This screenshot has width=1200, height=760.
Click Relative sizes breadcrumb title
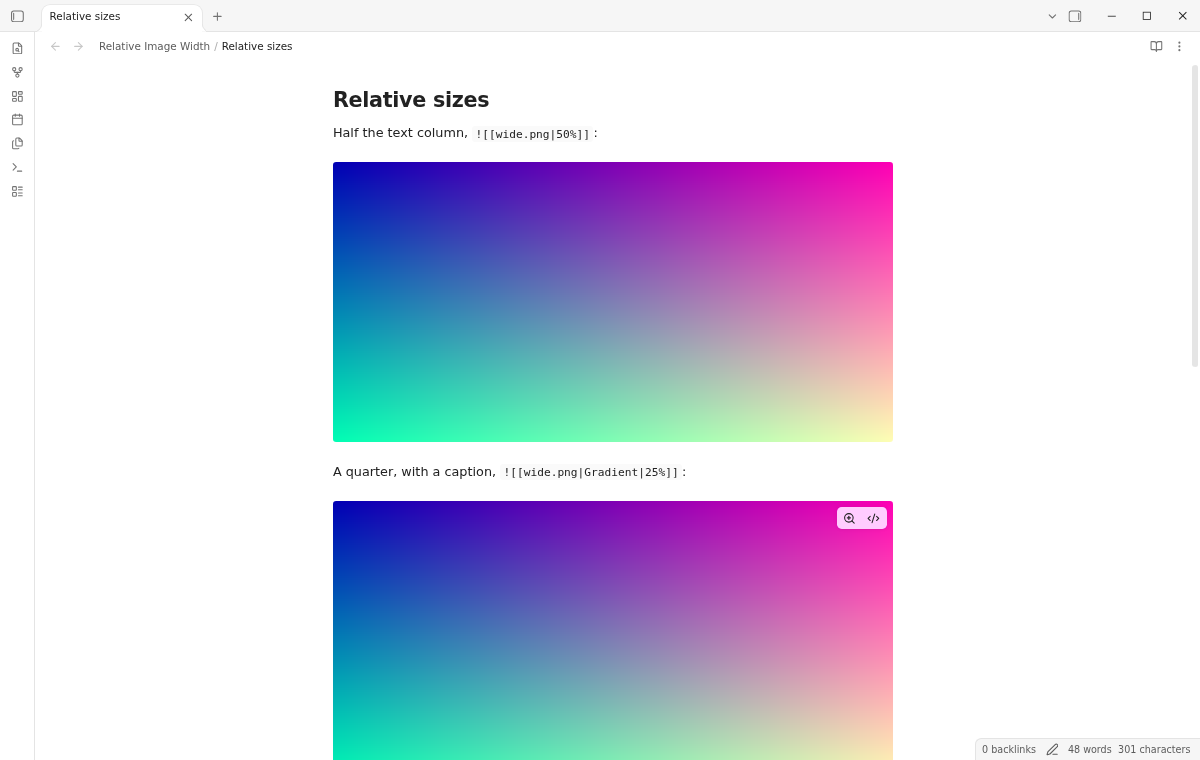[x=257, y=46]
